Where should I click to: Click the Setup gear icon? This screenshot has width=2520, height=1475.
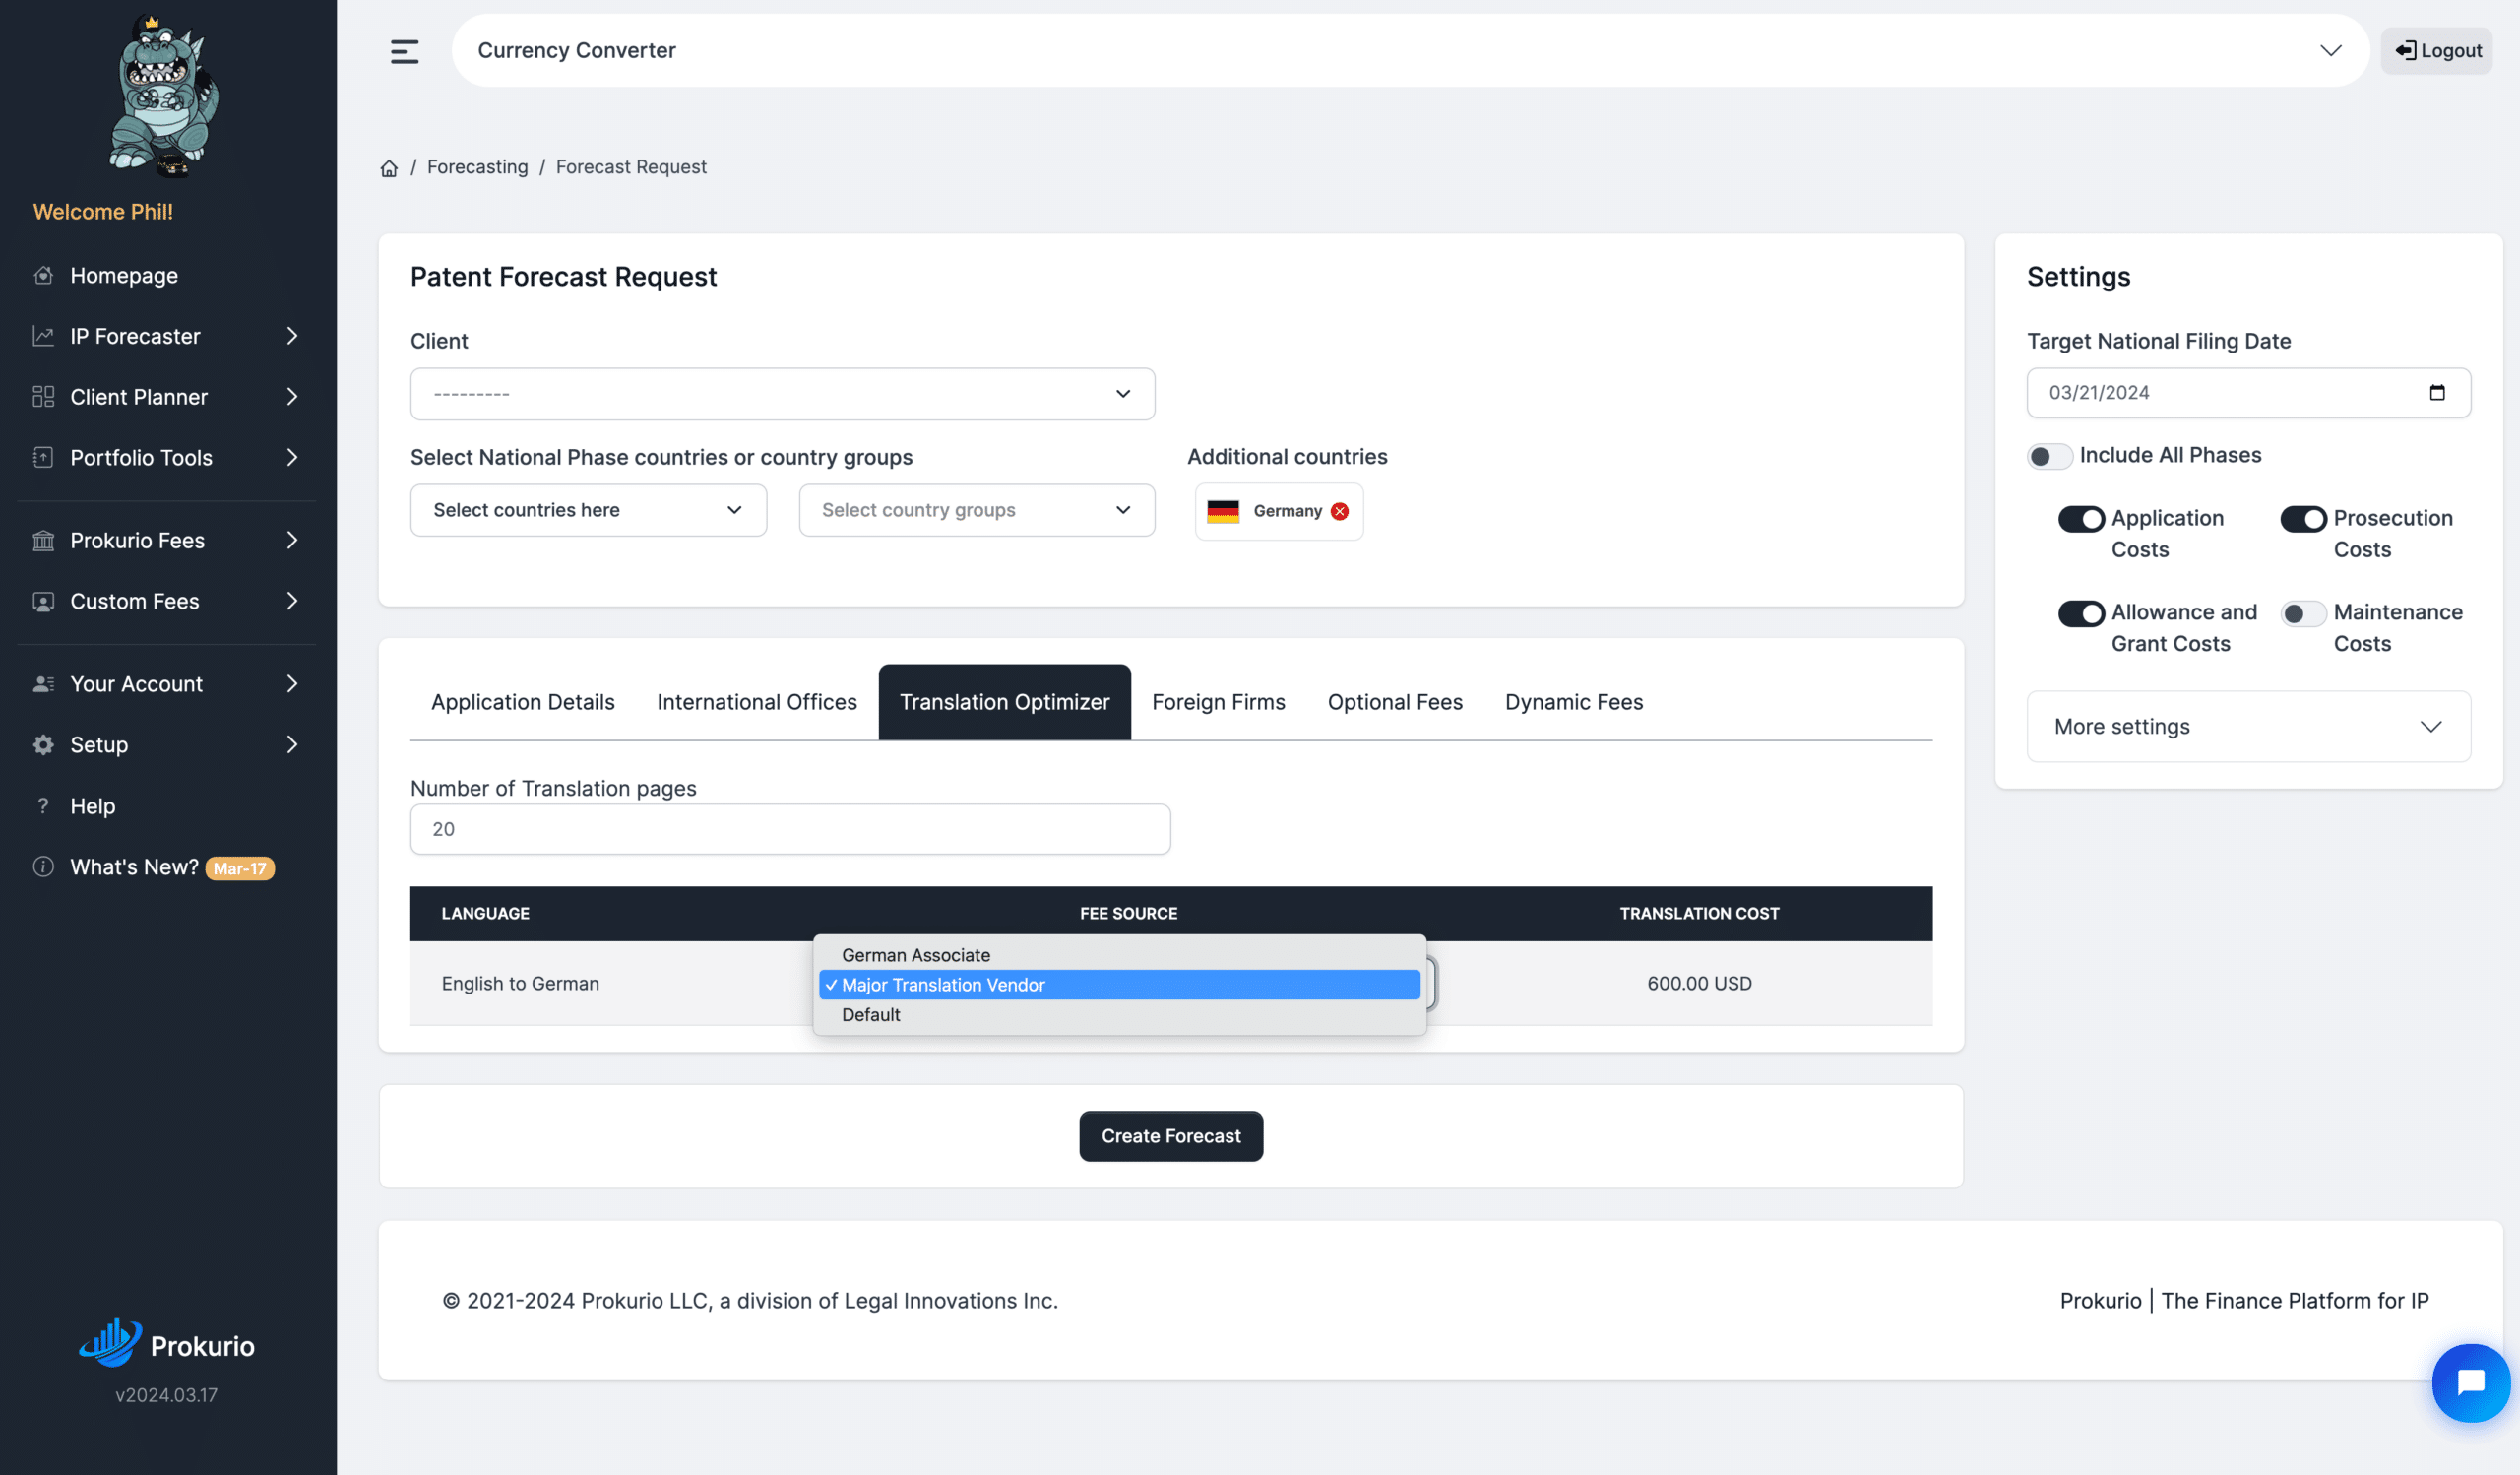coord(43,745)
